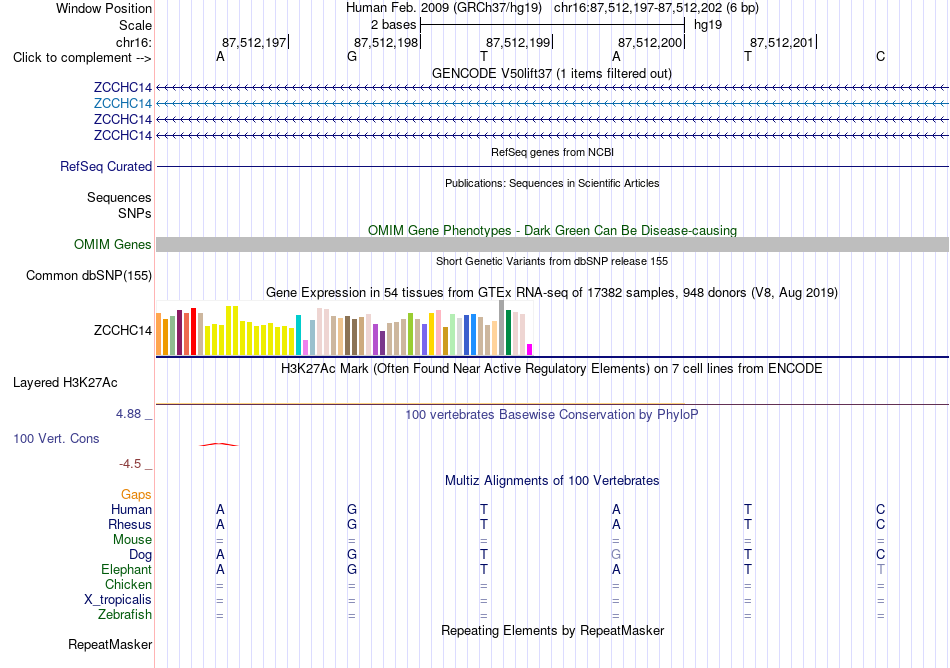This screenshot has height=668, width=950.
Task: Click the Rhesus row's G base
Action: coord(352,524)
